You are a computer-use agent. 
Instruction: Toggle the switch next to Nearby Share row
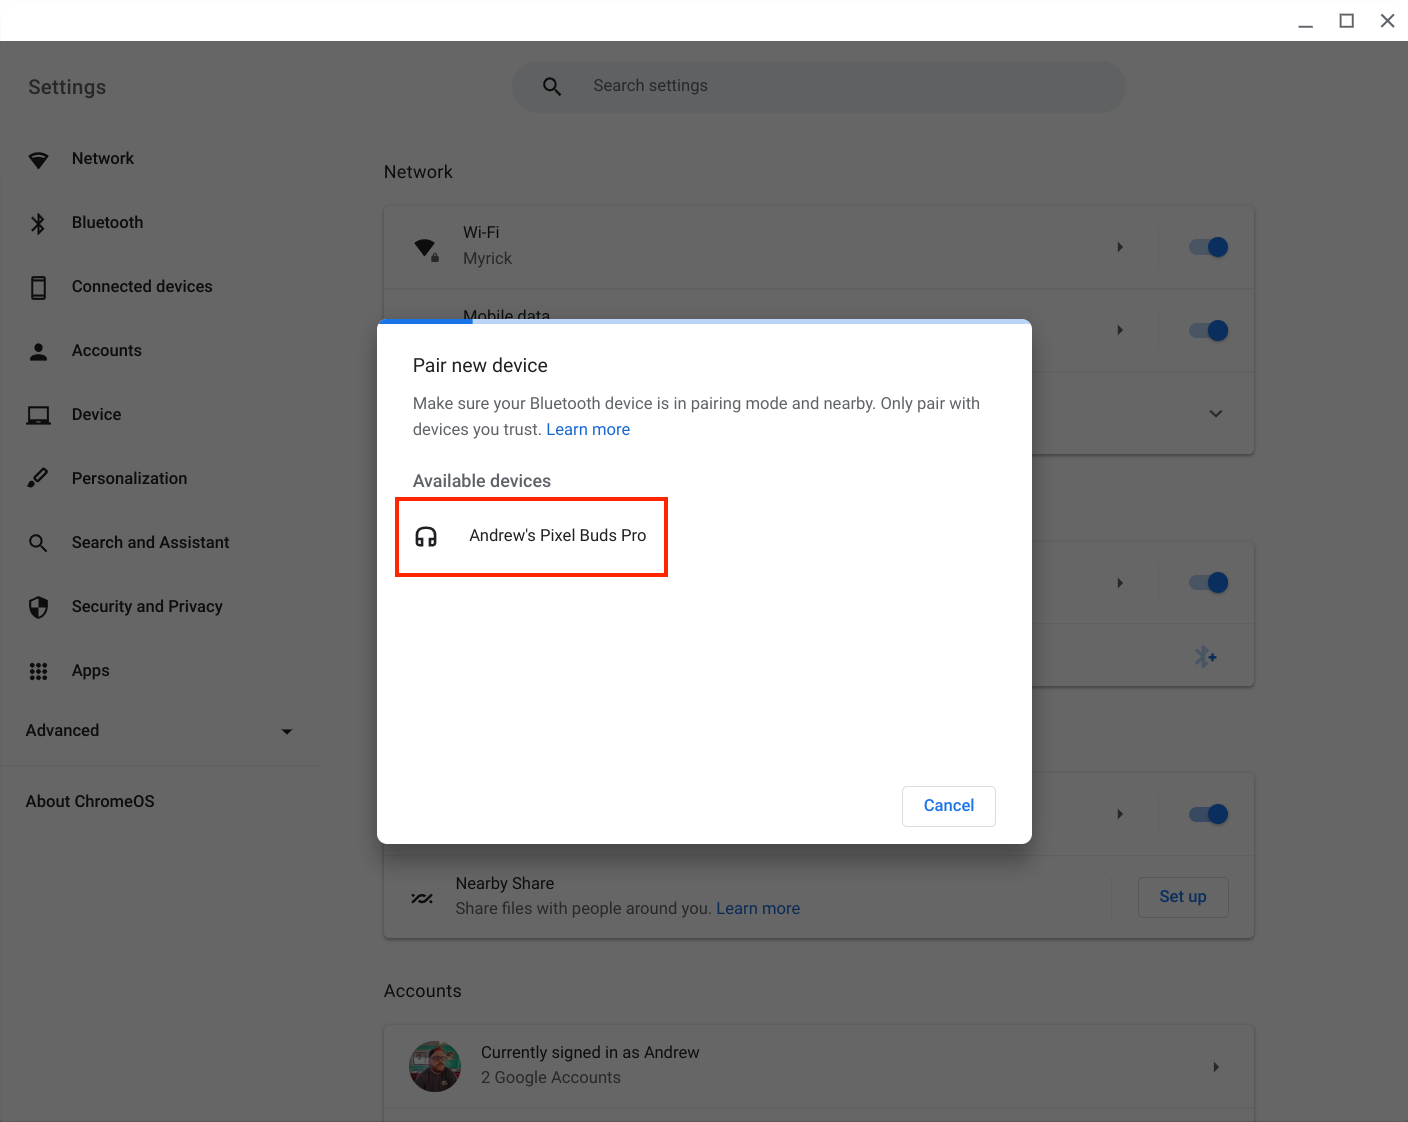point(1207,814)
